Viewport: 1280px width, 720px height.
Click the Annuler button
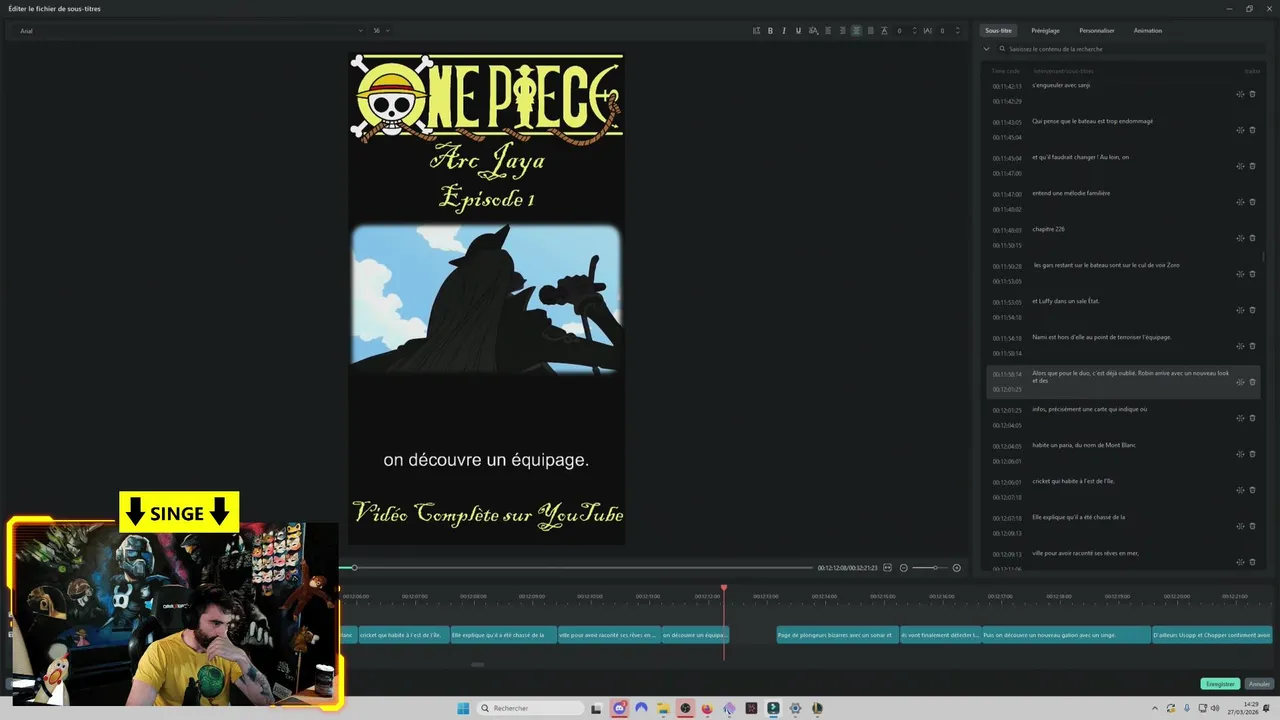[1259, 684]
